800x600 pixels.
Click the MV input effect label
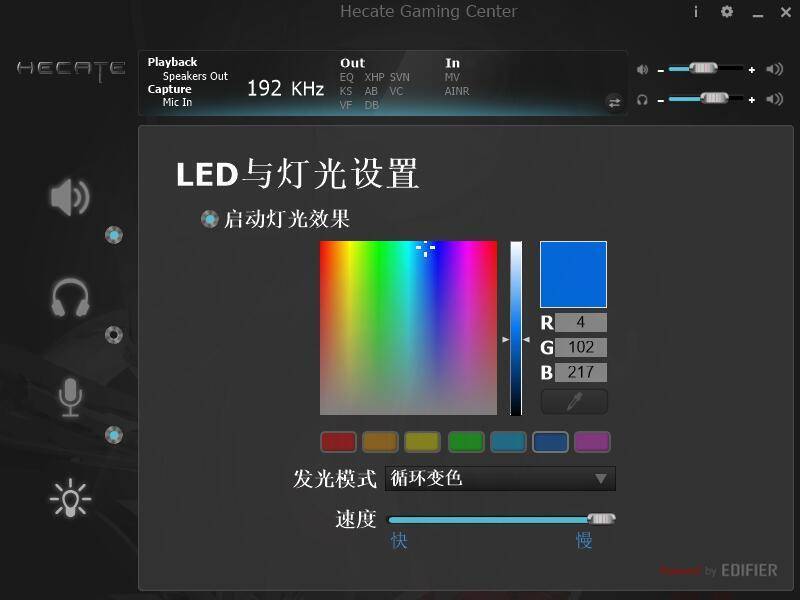tap(452, 78)
